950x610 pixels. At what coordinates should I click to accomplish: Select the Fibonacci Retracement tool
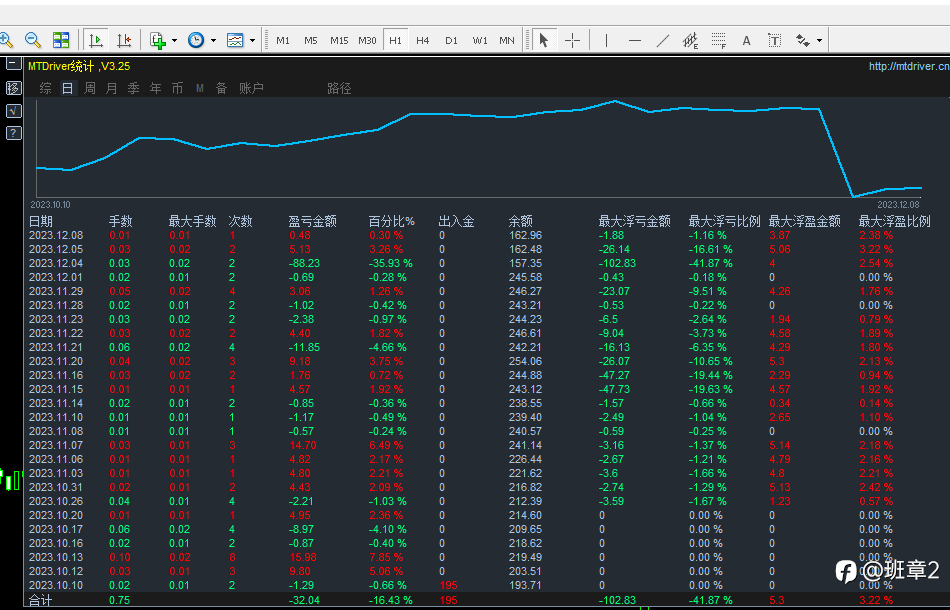[719, 40]
